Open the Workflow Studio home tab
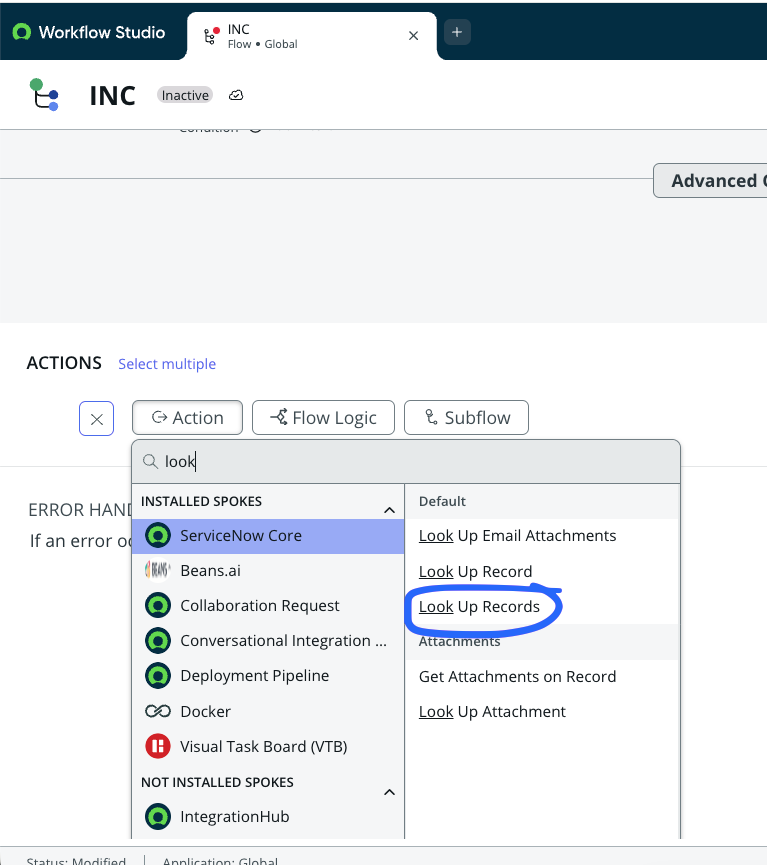The width and height of the screenshot is (767, 865). [89, 32]
